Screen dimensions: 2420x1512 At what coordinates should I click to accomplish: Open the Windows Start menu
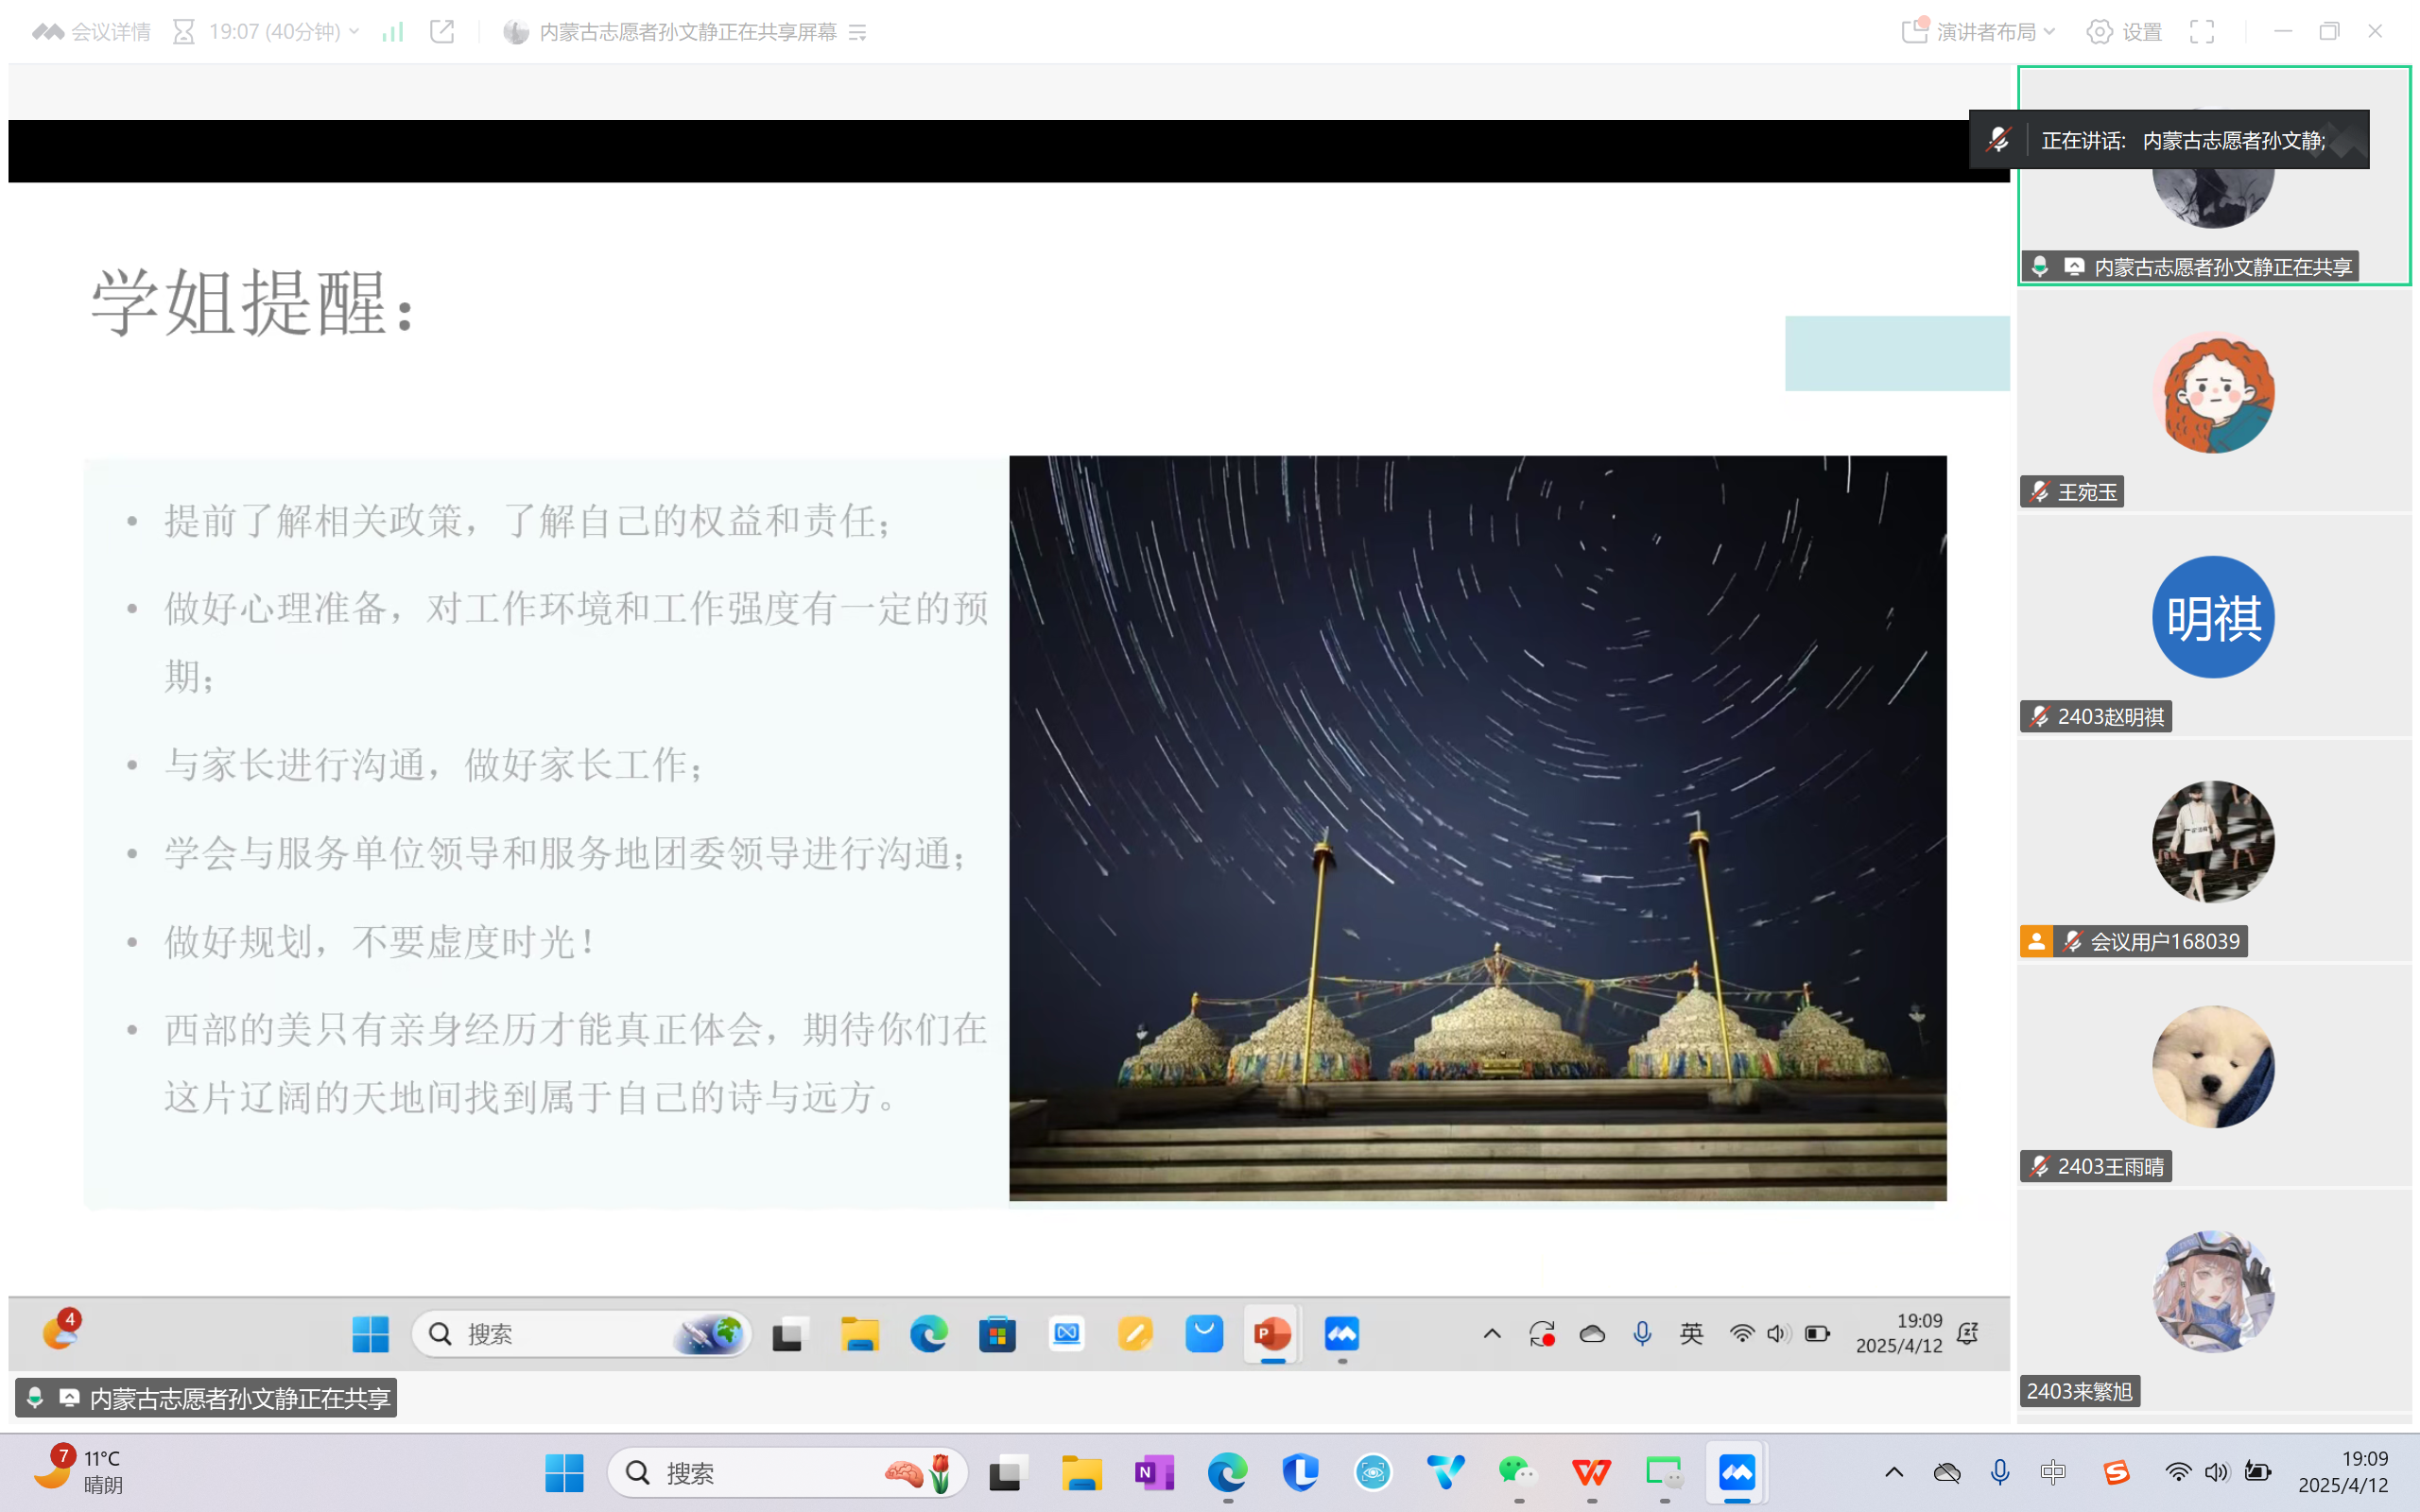point(564,1472)
